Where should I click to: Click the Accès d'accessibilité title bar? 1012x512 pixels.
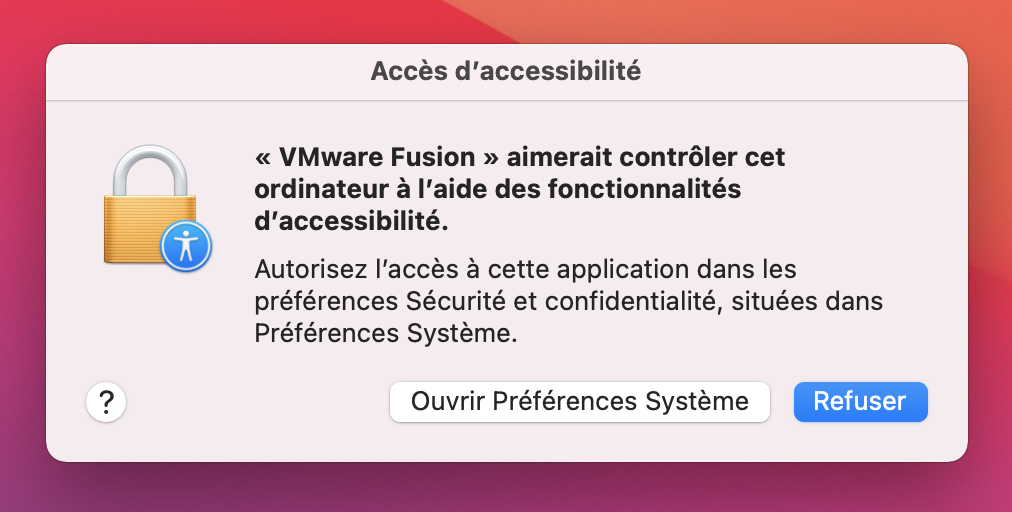(x=506, y=71)
